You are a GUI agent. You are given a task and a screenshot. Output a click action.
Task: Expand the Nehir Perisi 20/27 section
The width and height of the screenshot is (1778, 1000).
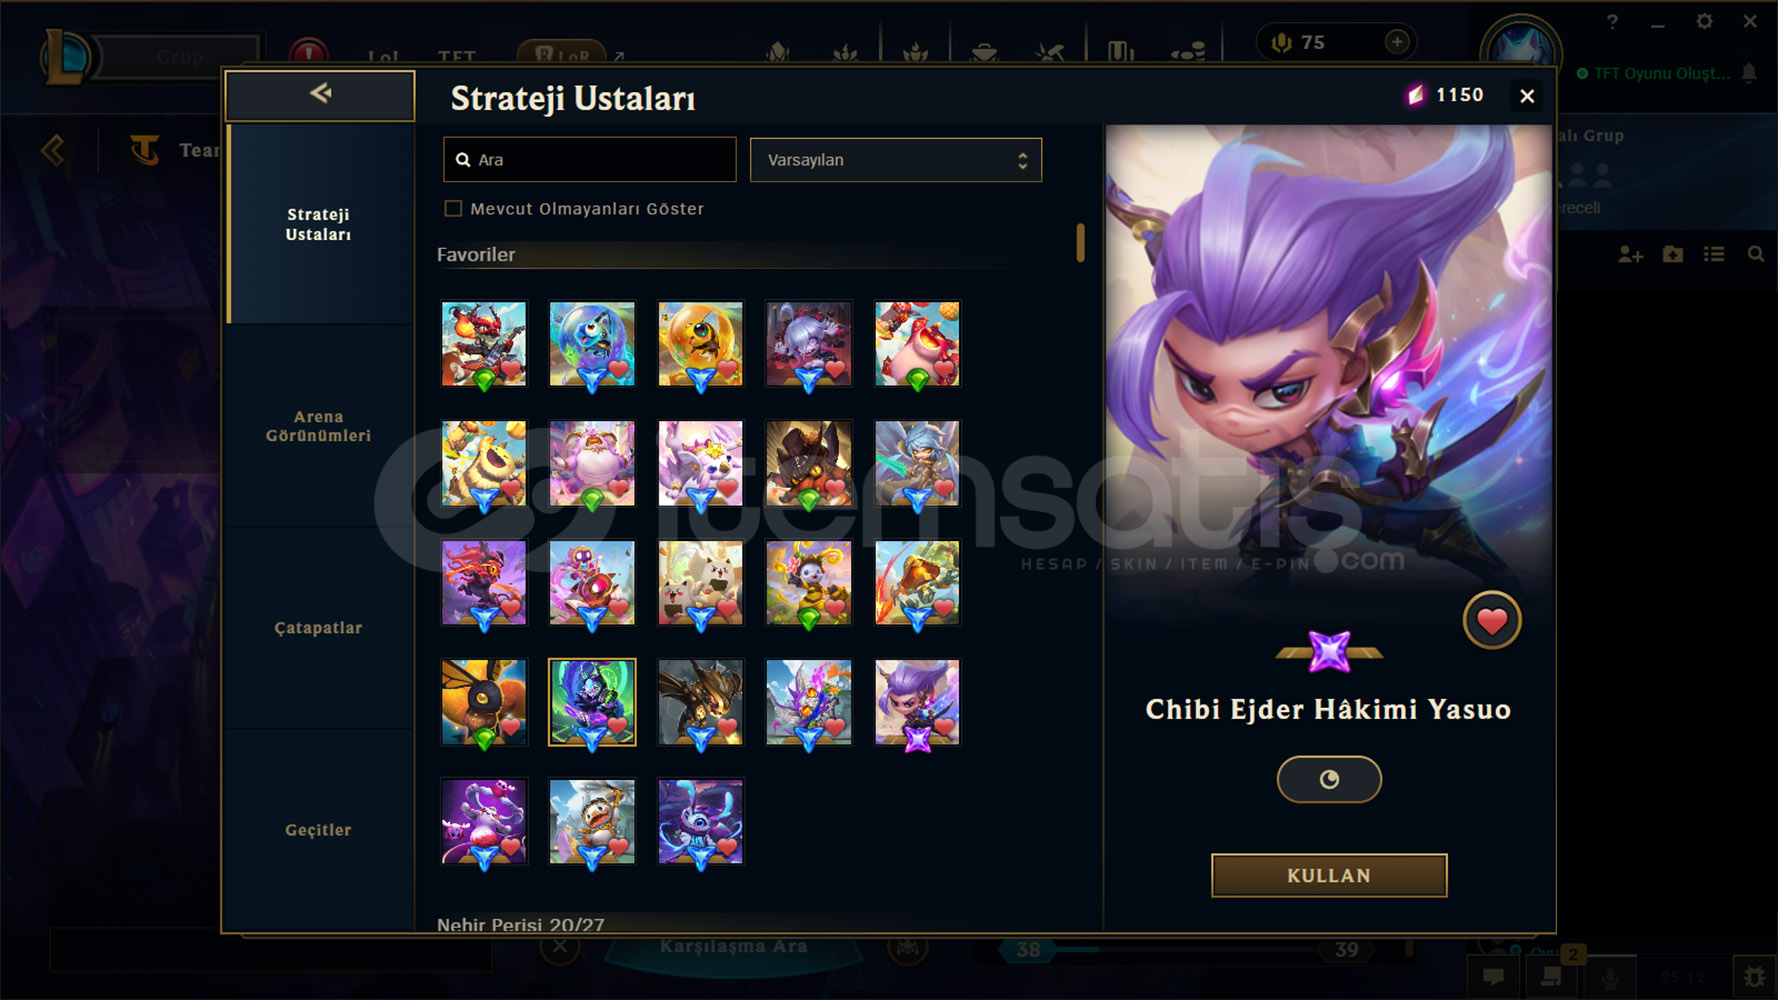(520, 924)
